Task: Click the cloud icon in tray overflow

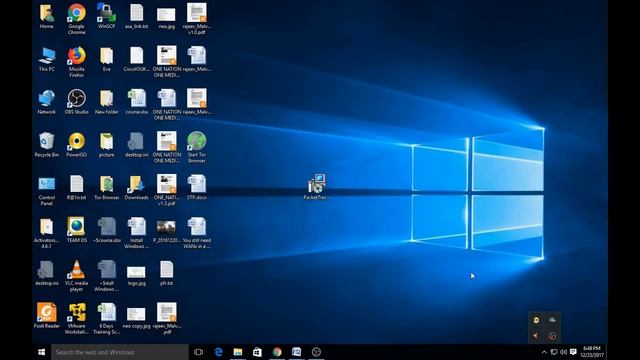Action: pos(552,320)
